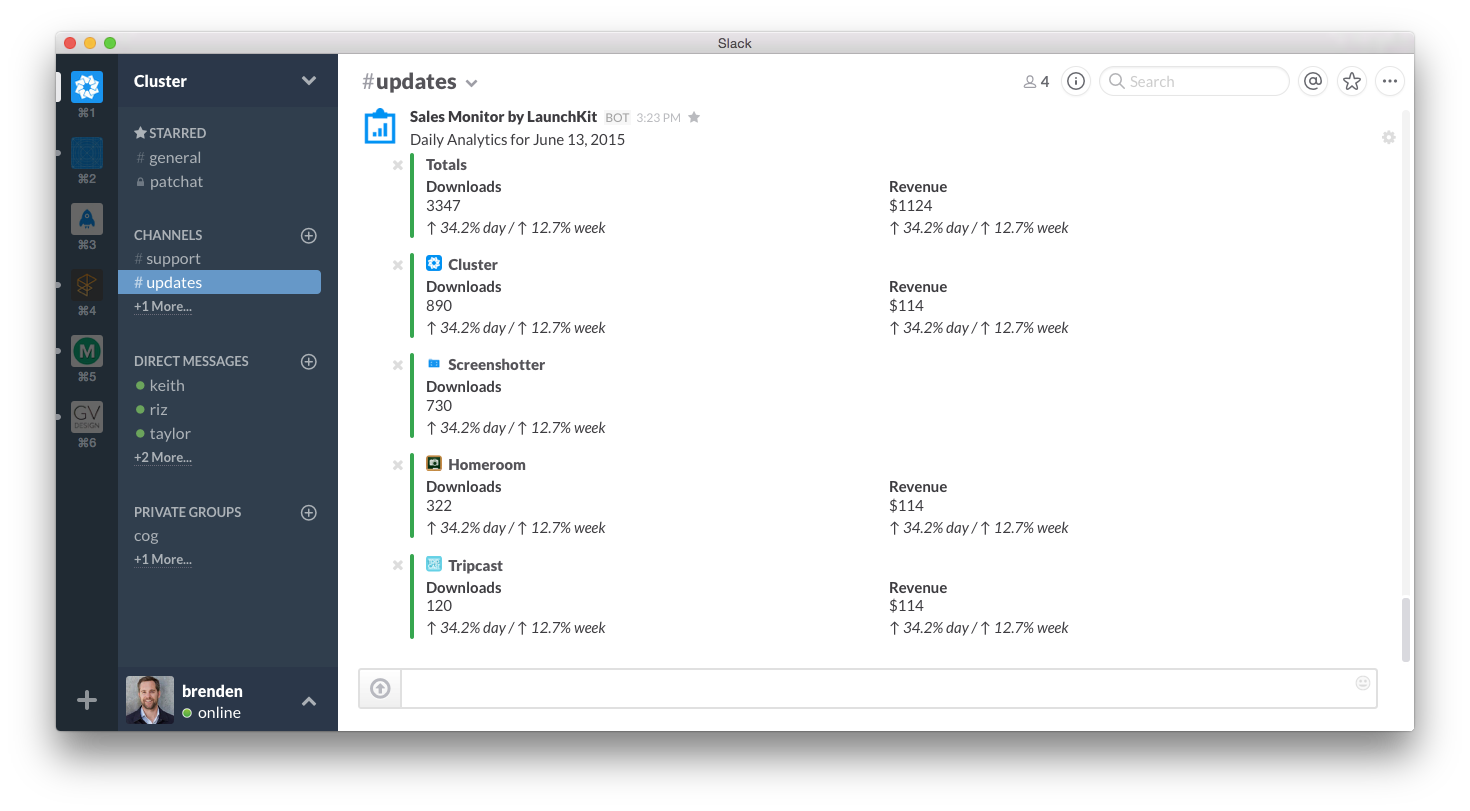Click the PRIVATE GROUPS header
The image size is (1470, 811).
click(x=188, y=512)
